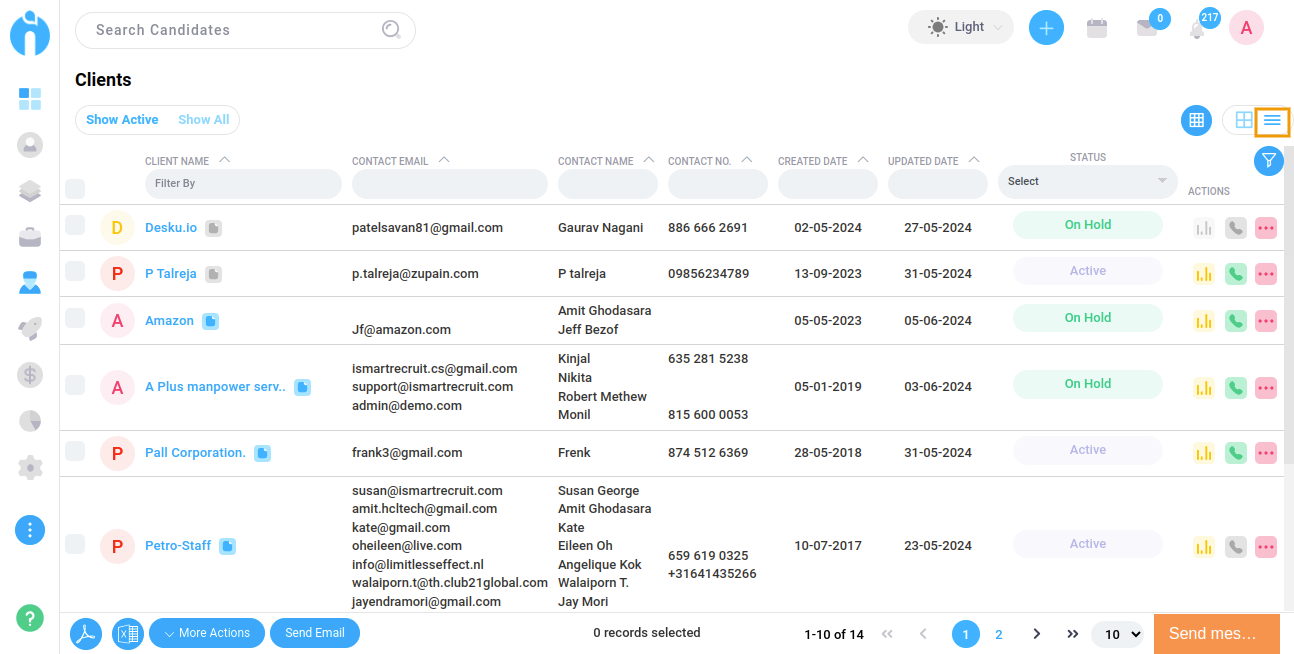
Task: Click the On Hold status for Desku.io
Action: pos(1088,225)
